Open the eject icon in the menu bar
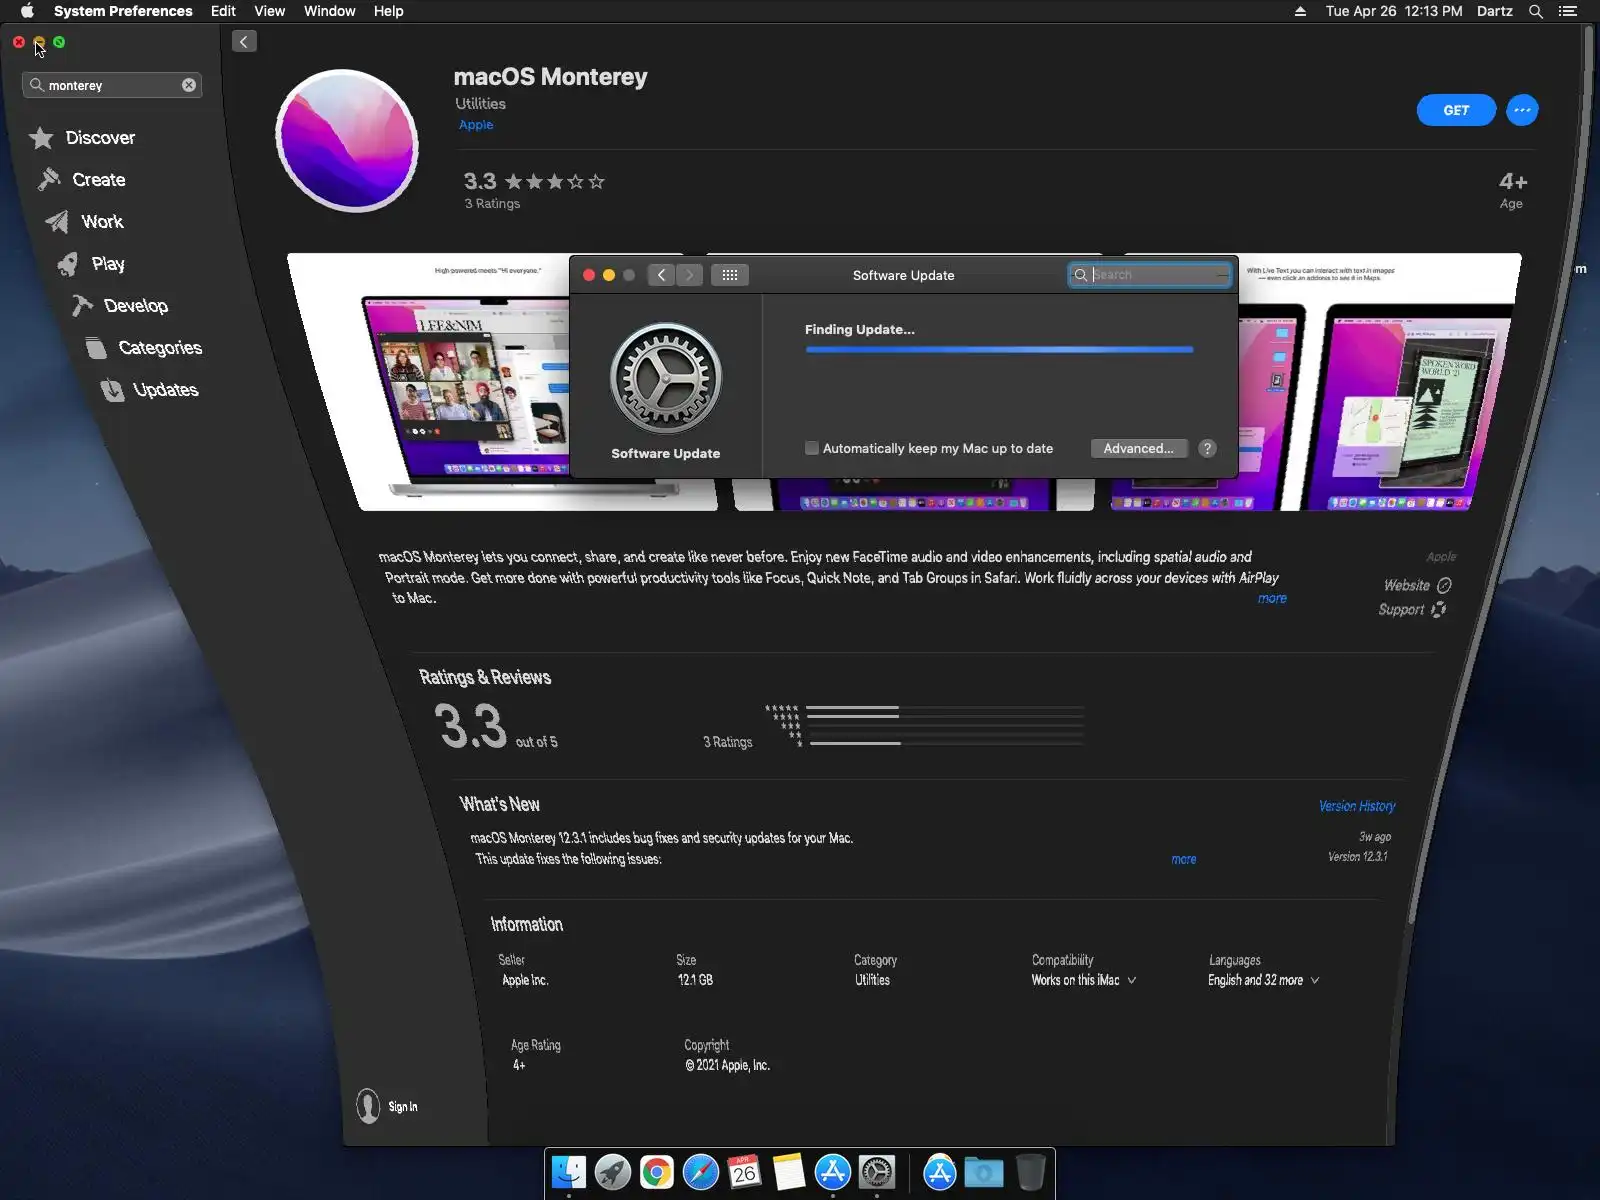The image size is (1600, 1200). point(1300,11)
